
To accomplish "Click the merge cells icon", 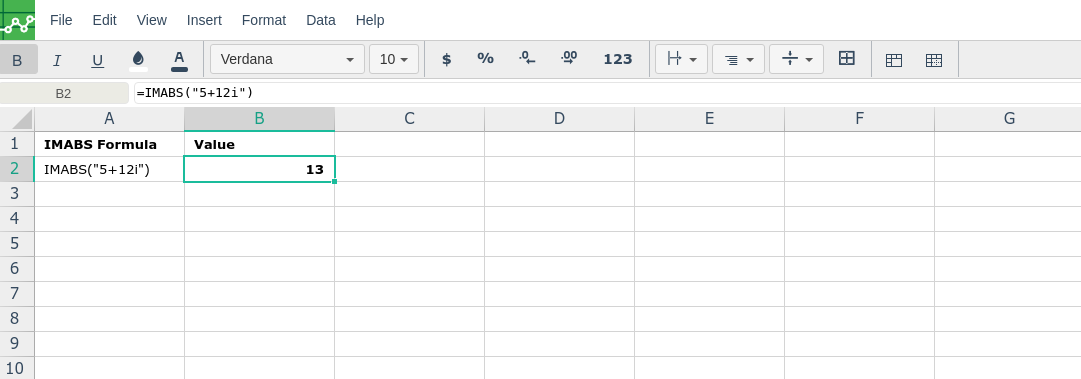I will 847,59.
